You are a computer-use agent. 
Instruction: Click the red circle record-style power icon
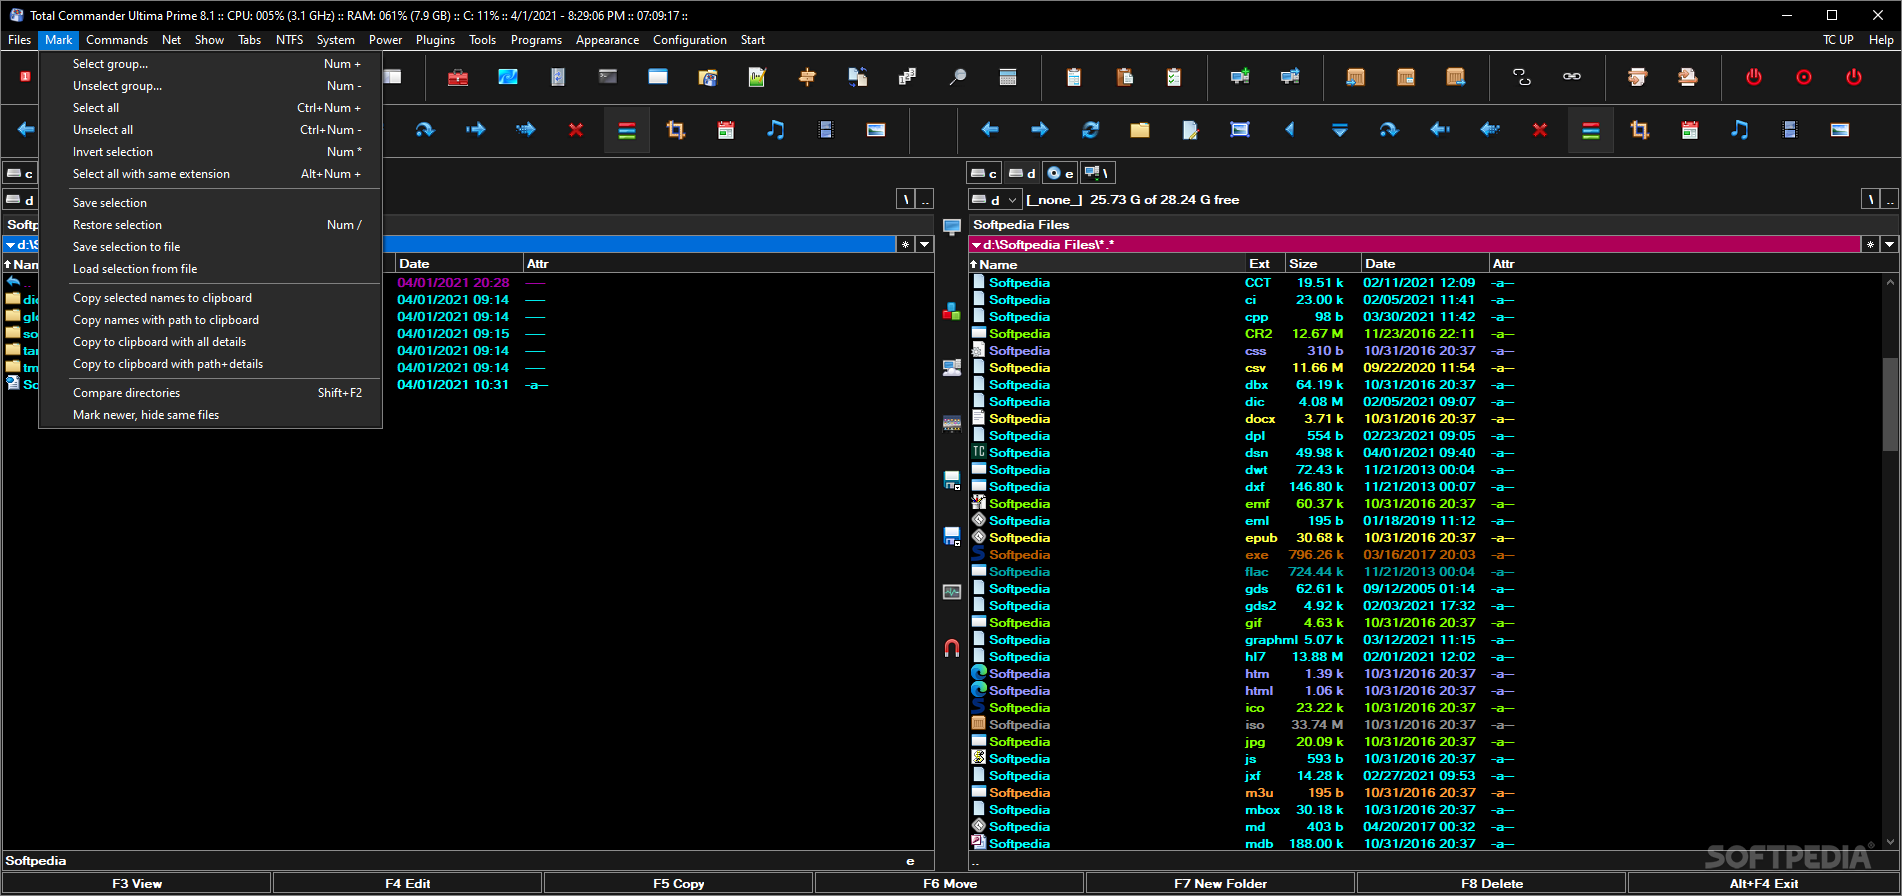[x=1804, y=77]
